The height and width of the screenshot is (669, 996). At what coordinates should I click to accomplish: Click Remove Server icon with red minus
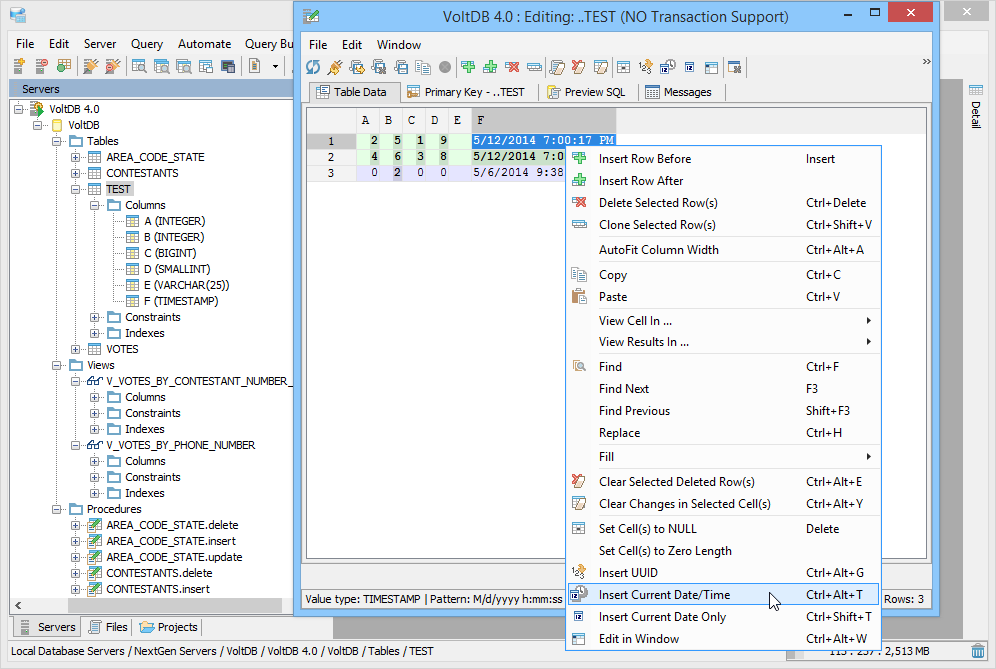click(41, 65)
